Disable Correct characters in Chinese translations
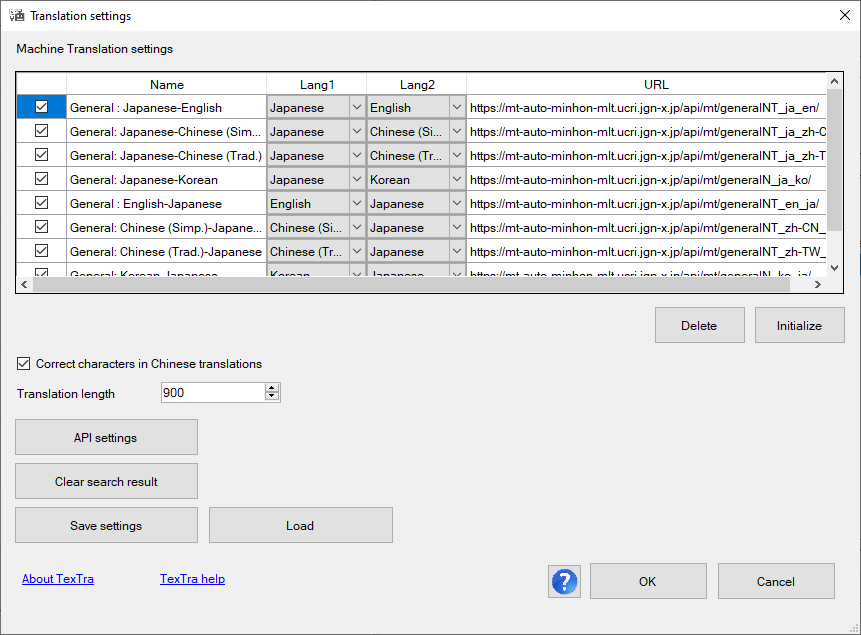861x635 pixels. coord(23,364)
